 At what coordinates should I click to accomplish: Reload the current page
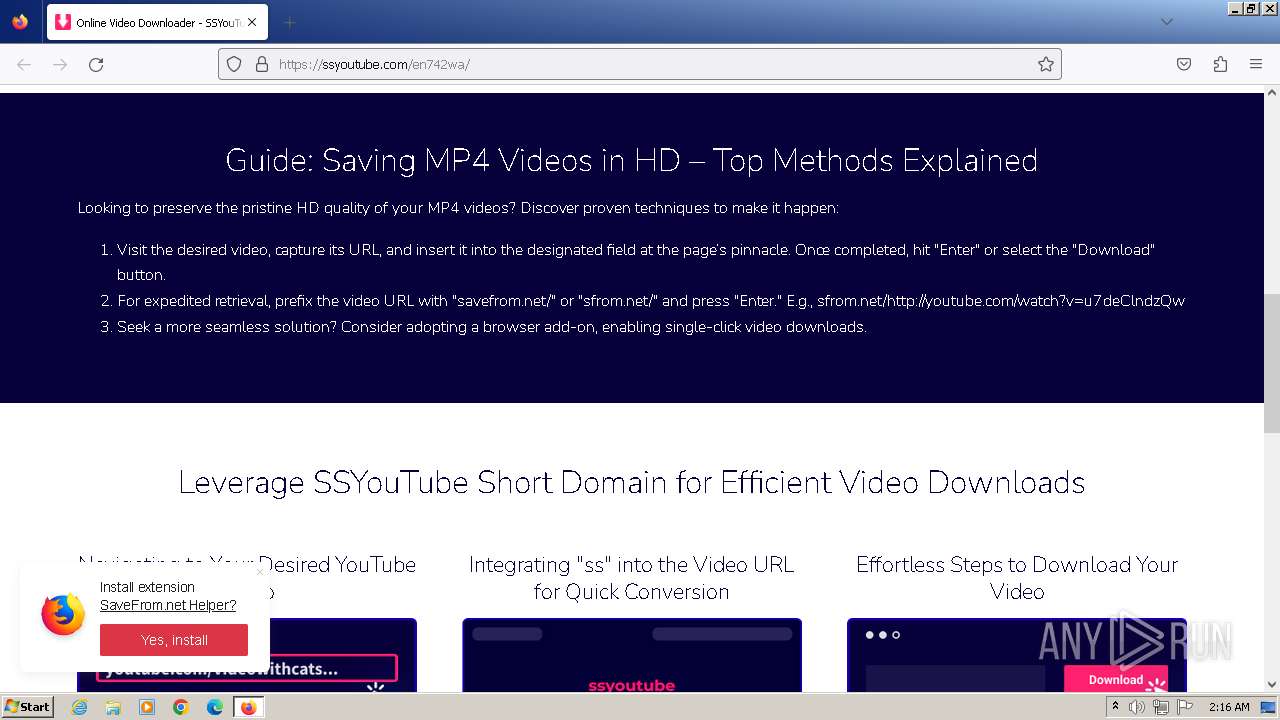pos(96,64)
